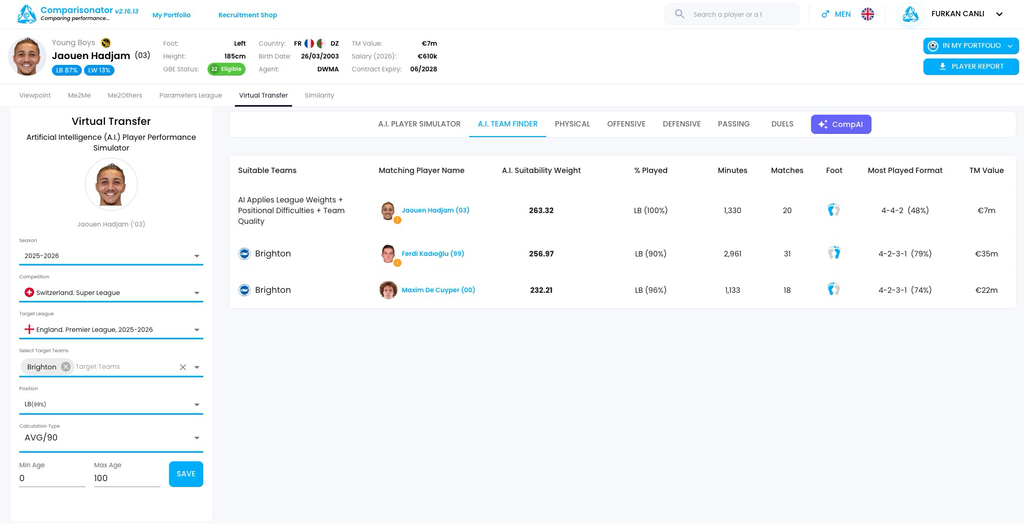Click the foot icon in Kadıoğlu row
Viewport: 1024px width, 529px height.
coord(833,253)
